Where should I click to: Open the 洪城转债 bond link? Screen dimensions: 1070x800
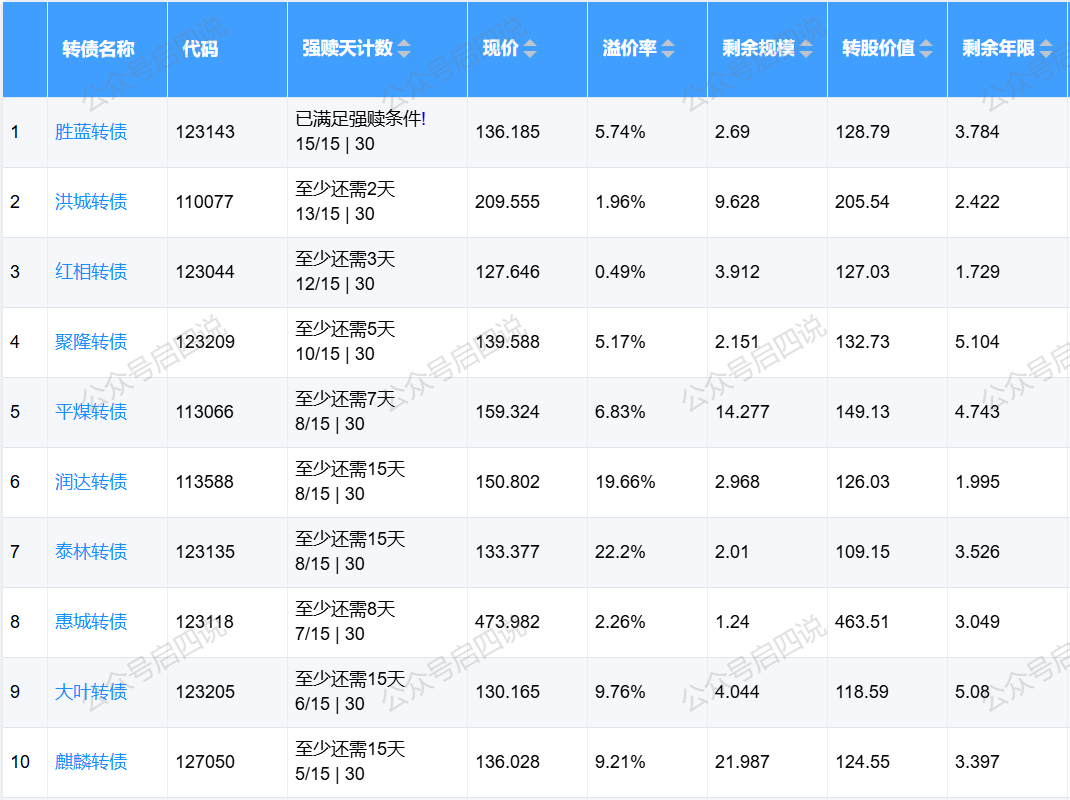coord(91,202)
